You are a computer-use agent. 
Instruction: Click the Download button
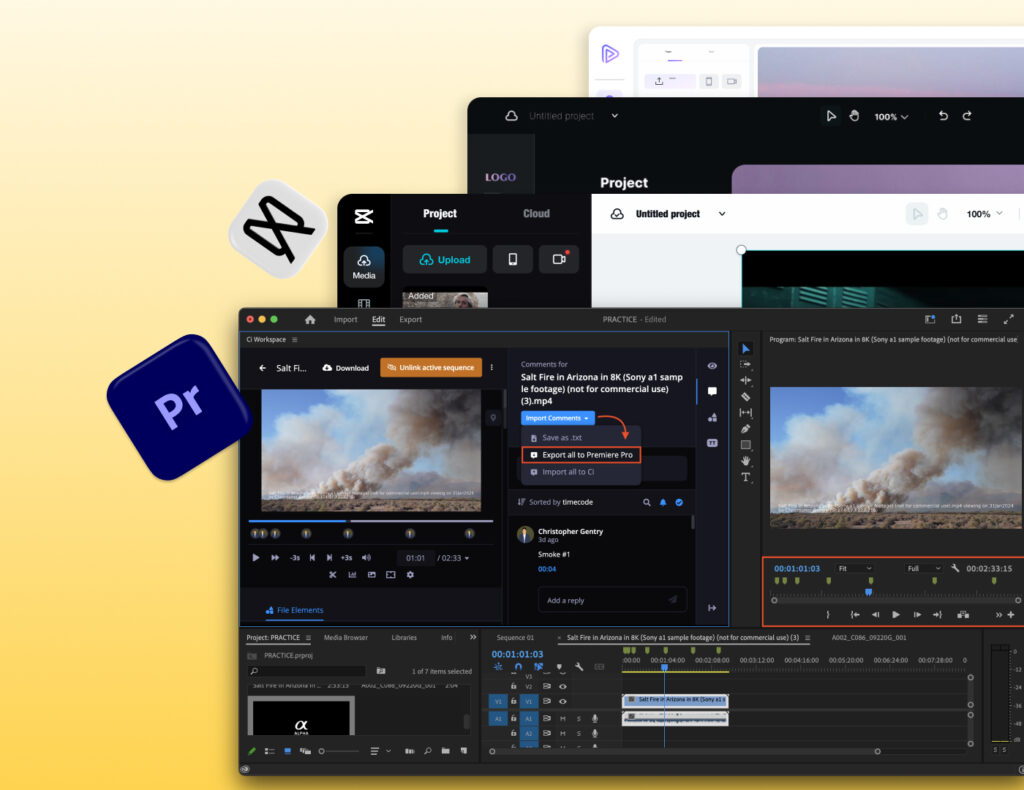pyautogui.click(x=345, y=368)
